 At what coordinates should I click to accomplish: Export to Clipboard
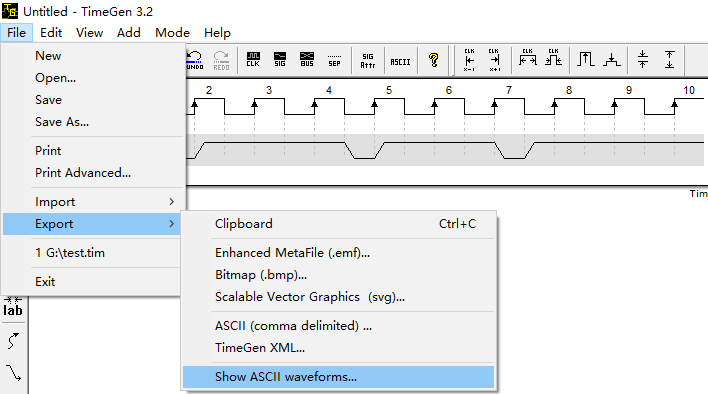click(339, 224)
